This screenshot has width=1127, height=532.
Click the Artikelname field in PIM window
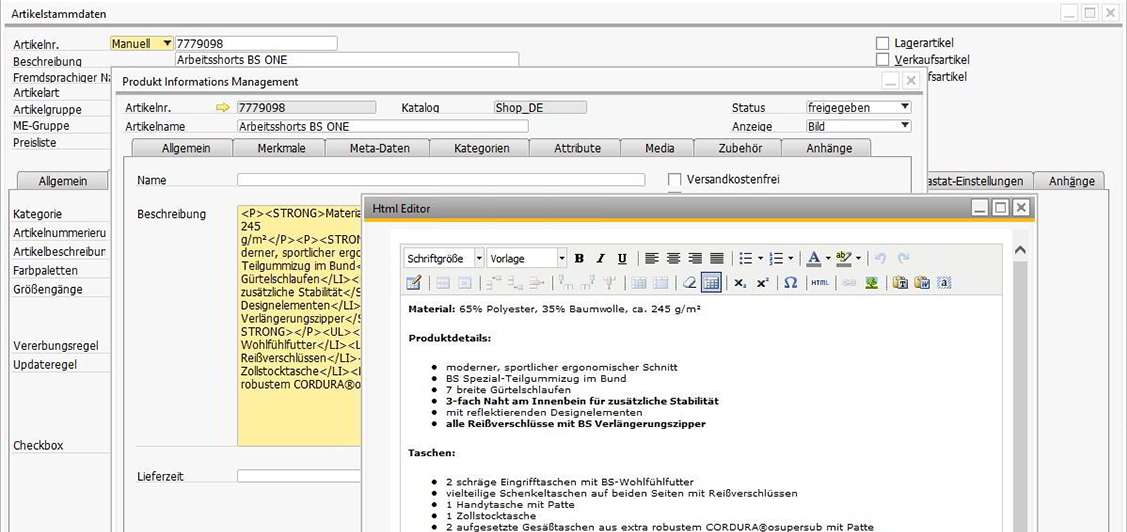[x=382, y=127]
